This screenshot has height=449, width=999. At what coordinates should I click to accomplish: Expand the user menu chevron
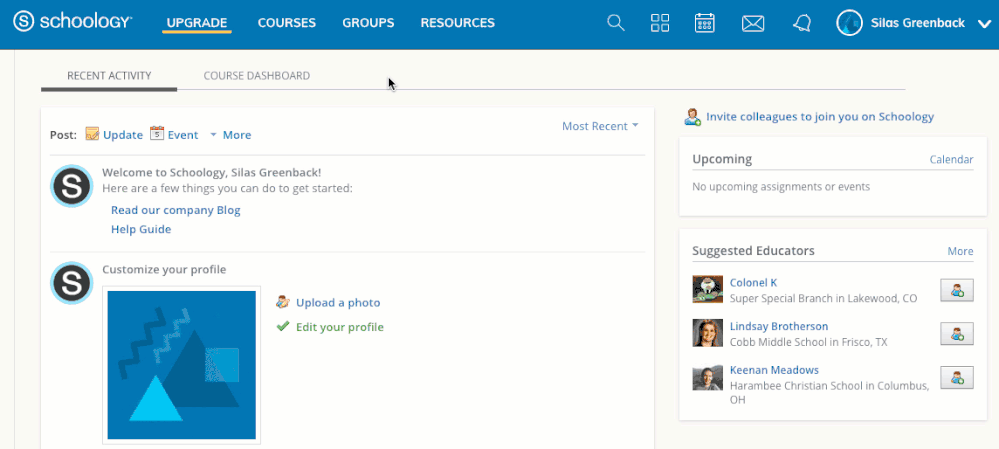(984, 24)
